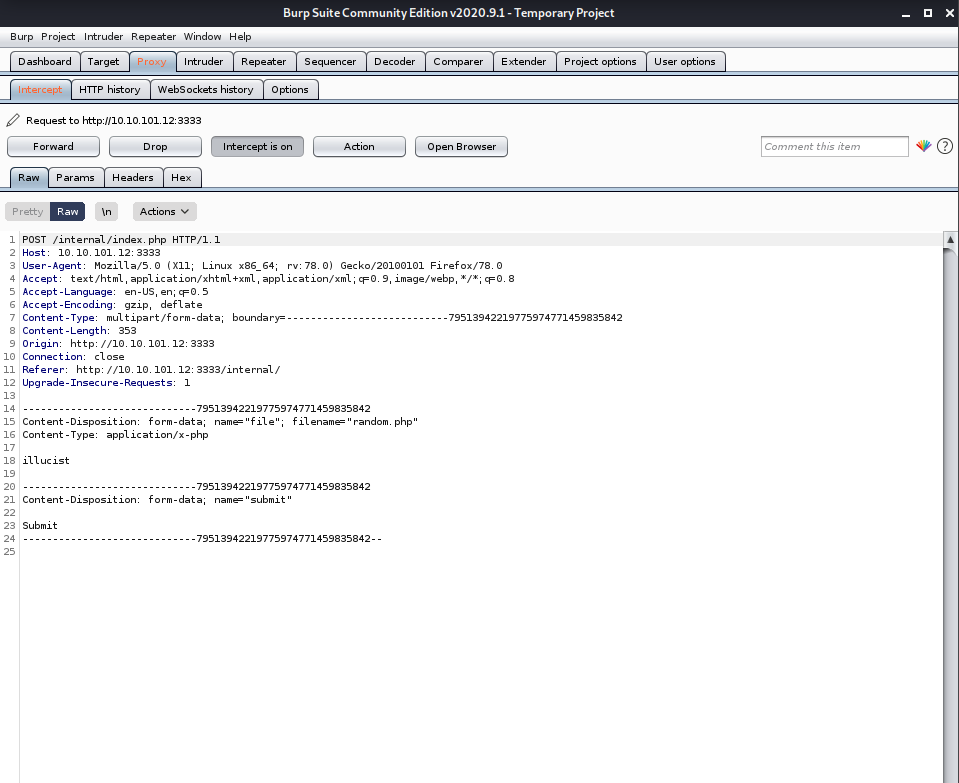This screenshot has height=783, width=959.
Task: Select the Proxy tab
Action: [x=152, y=62]
